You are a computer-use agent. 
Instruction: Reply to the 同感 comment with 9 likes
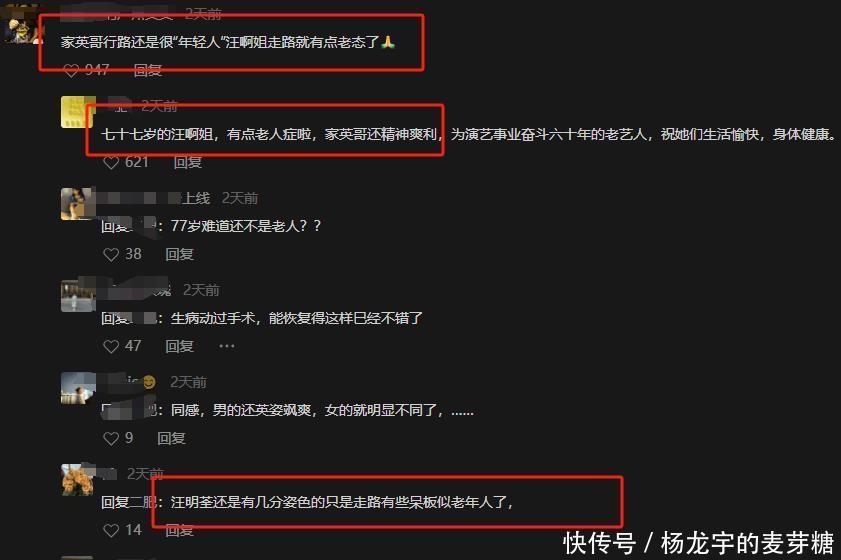[x=171, y=438]
